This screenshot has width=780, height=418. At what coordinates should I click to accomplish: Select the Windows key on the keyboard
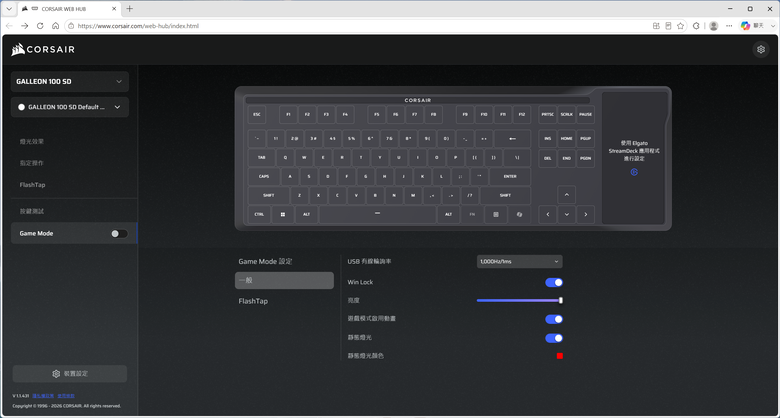point(283,214)
